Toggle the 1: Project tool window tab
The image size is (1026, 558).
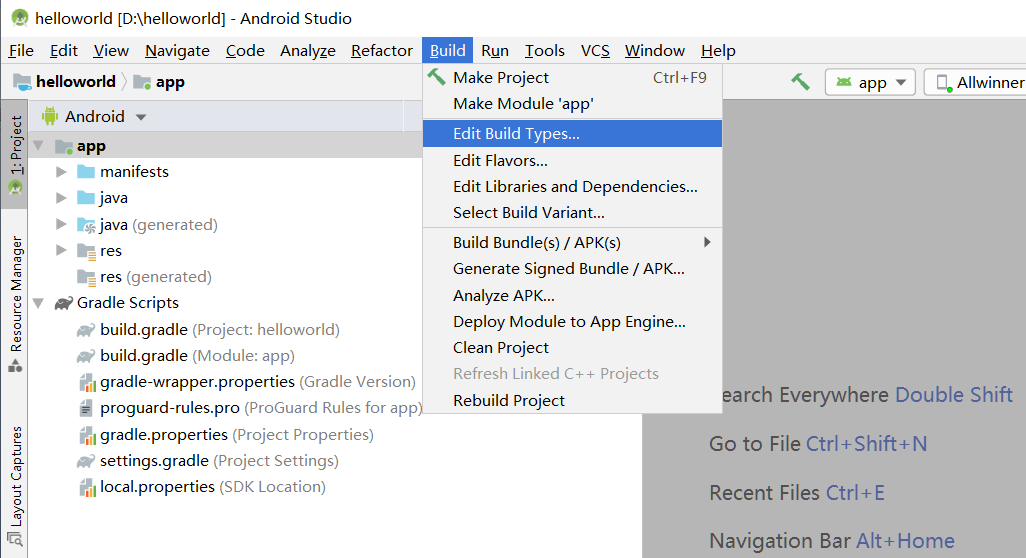14,154
